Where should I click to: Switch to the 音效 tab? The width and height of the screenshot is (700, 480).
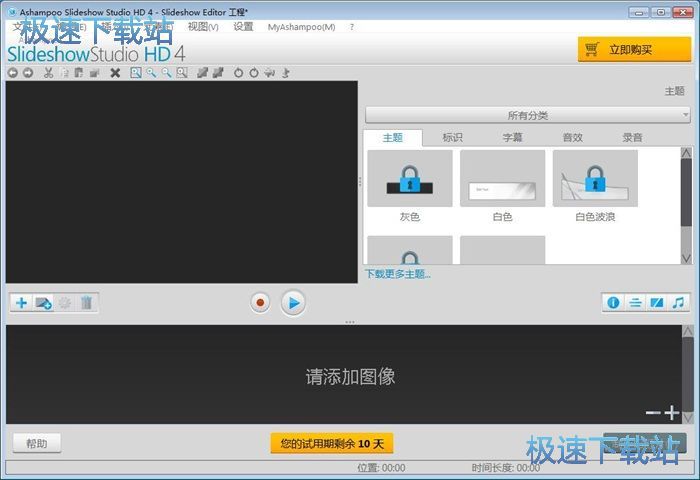click(x=572, y=138)
